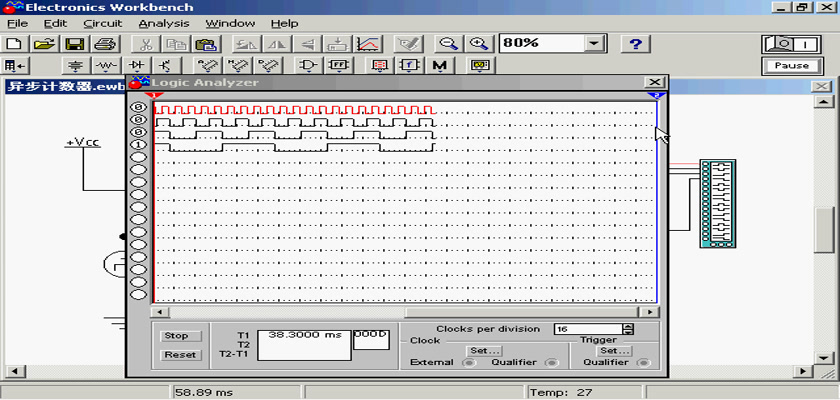Click the Zoom In magnifier icon
The width and height of the screenshot is (840, 400).
479,44
